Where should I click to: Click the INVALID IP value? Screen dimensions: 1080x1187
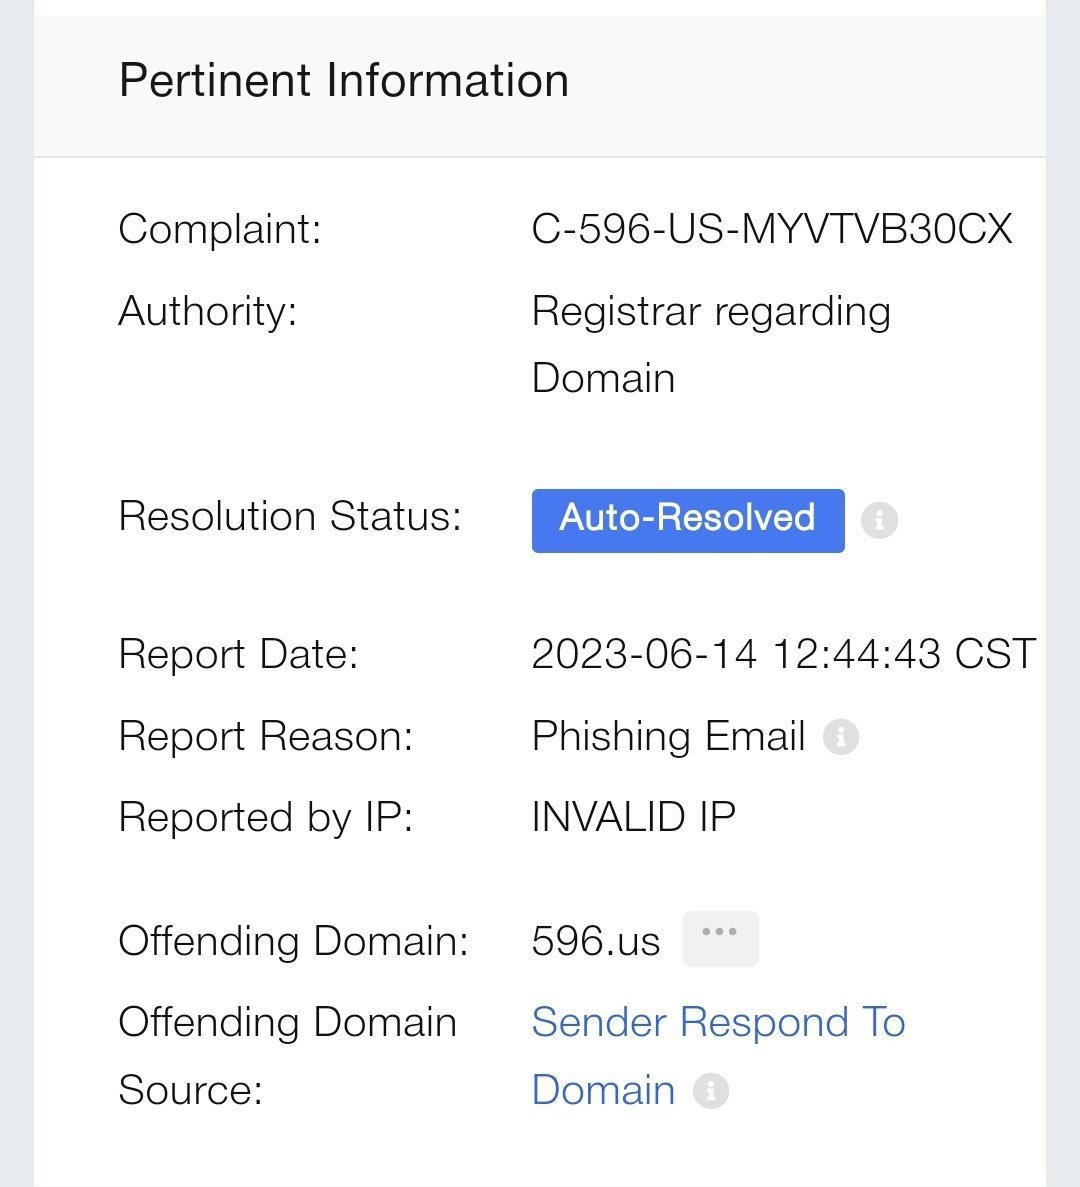633,817
